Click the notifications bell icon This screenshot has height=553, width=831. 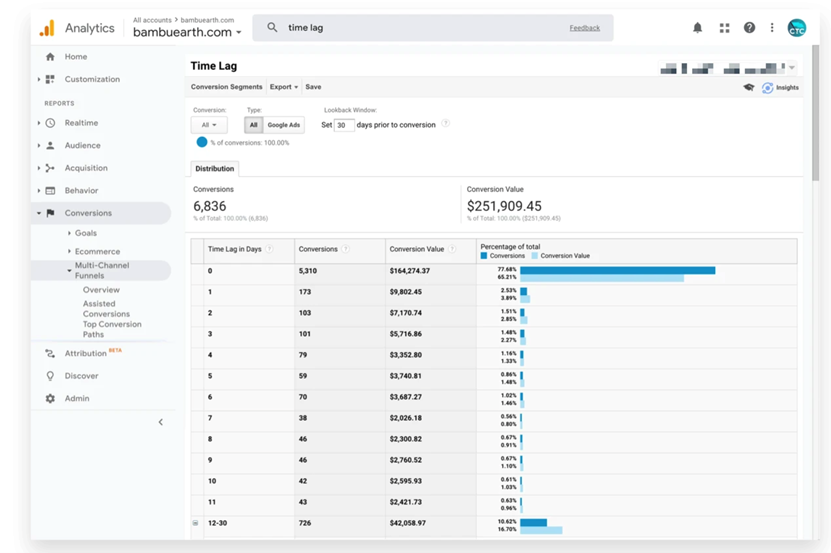pyautogui.click(x=697, y=28)
